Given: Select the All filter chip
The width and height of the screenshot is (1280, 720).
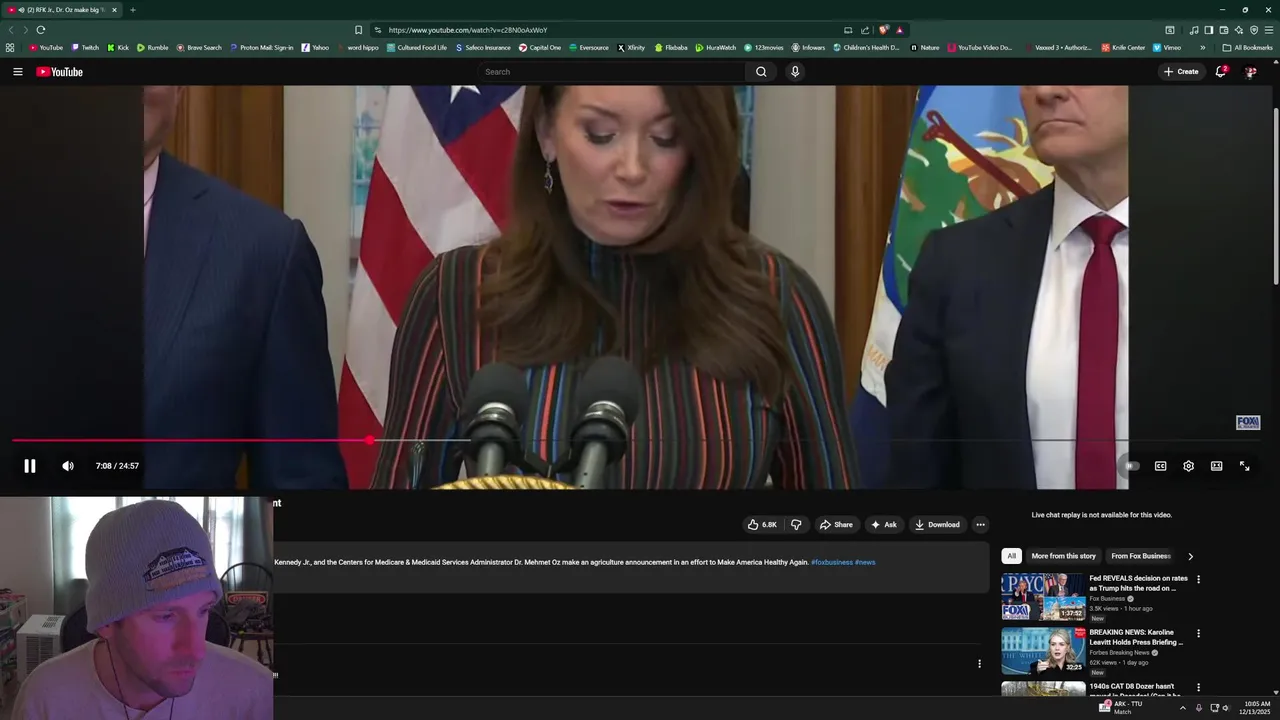Looking at the screenshot, I should [x=1011, y=556].
